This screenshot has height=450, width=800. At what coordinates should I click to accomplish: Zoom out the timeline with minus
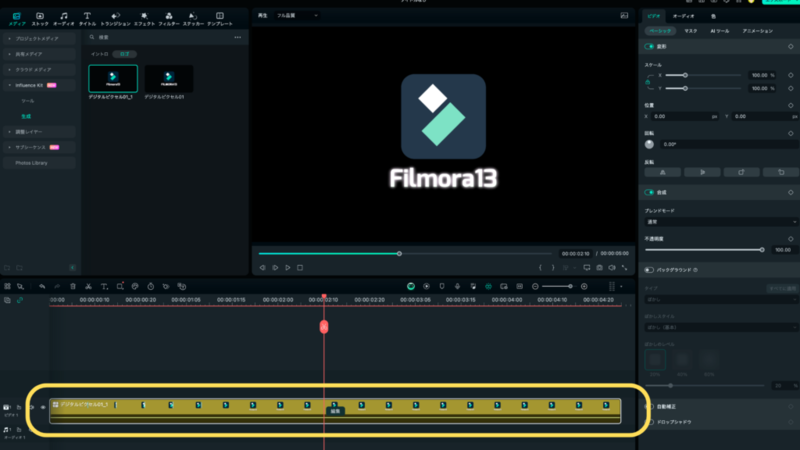click(x=535, y=287)
